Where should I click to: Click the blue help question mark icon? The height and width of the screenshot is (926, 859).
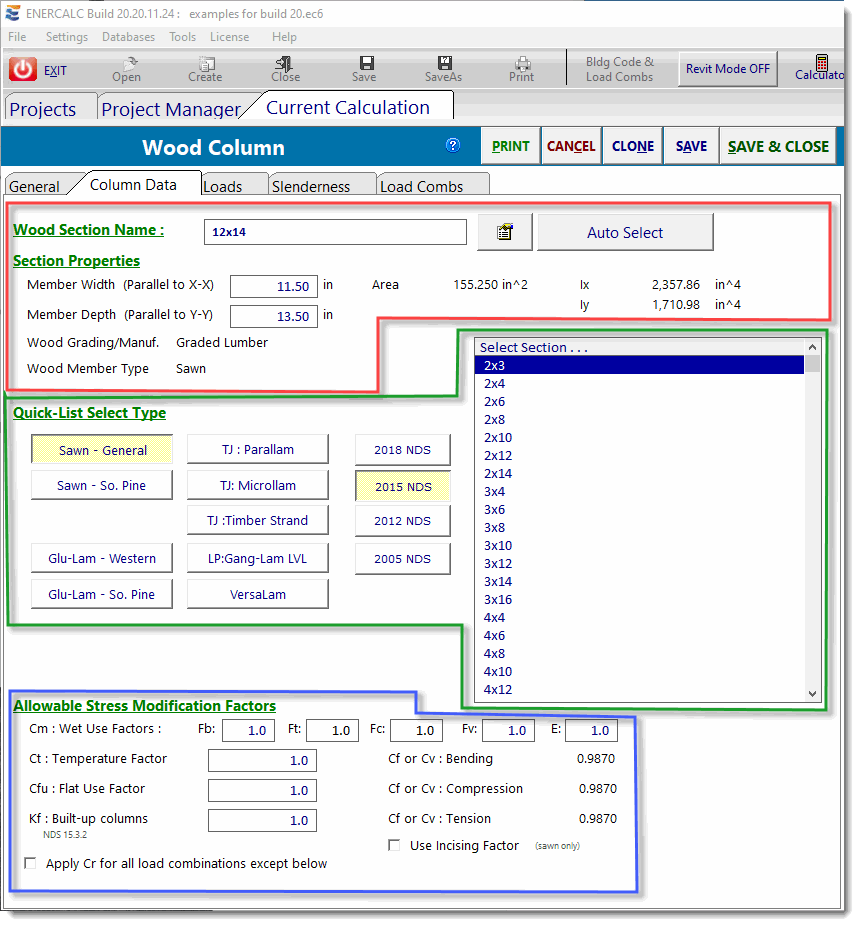coord(453,145)
